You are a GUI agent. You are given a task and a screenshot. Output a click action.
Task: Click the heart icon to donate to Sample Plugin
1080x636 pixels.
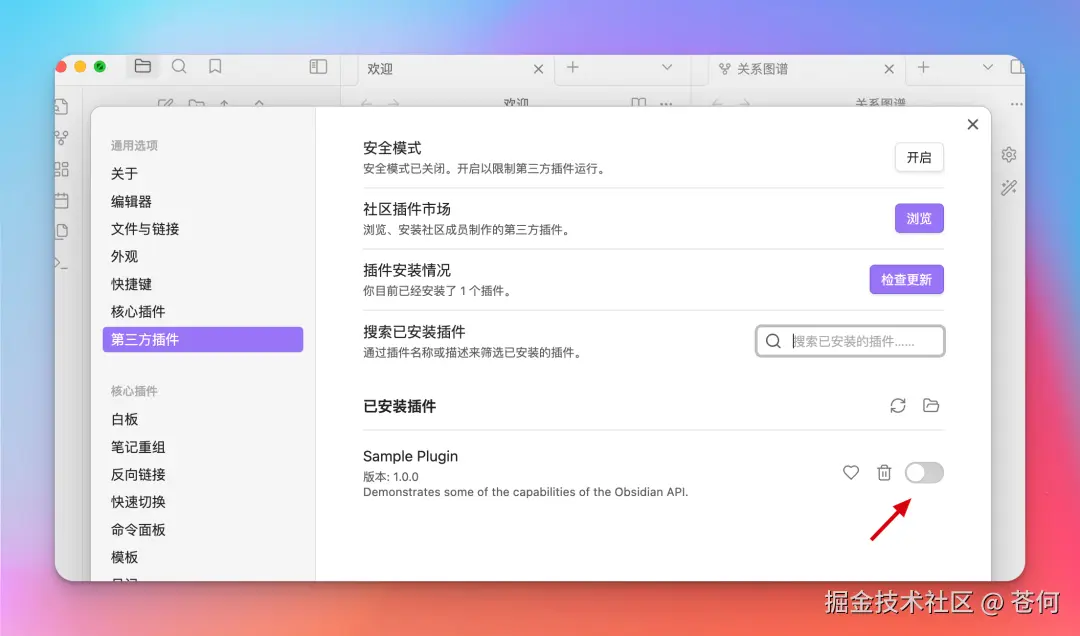click(x=850, y=472)
